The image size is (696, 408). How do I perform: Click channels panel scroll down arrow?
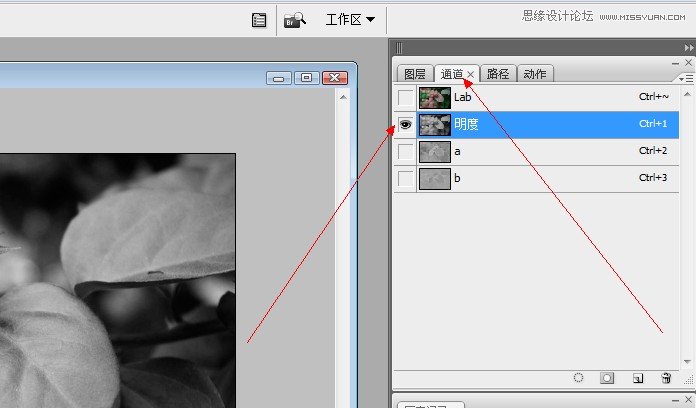click(x=687, y=362)
